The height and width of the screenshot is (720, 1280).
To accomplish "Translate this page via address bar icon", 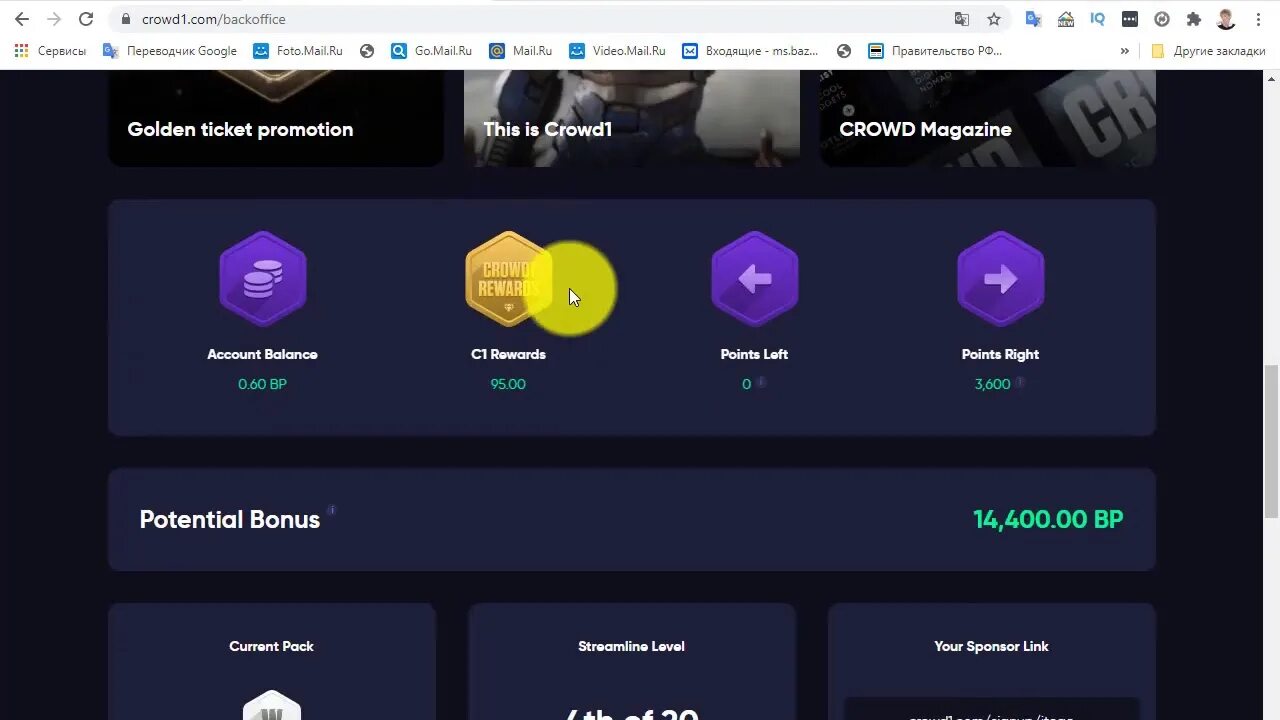I will point(962,19).
